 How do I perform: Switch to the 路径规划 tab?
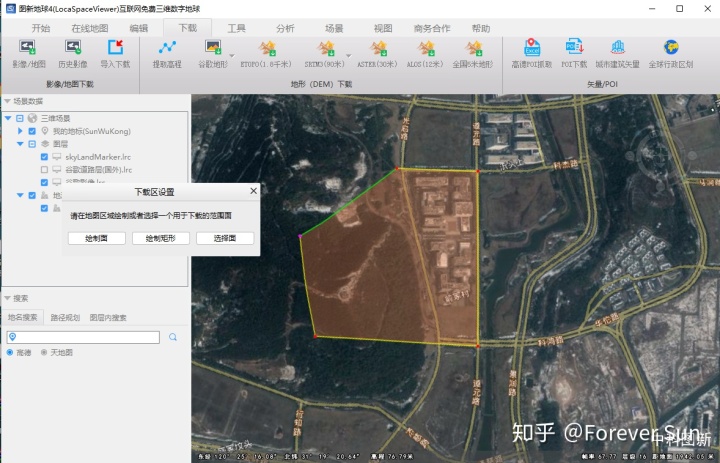coord(65,317)
